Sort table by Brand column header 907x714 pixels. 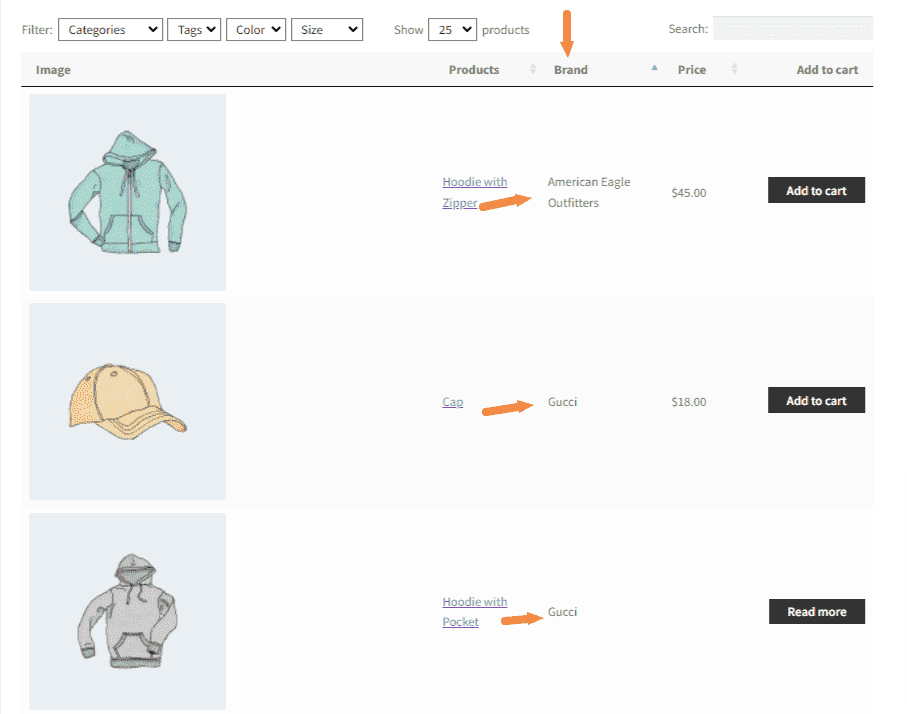tap(570, 70)
